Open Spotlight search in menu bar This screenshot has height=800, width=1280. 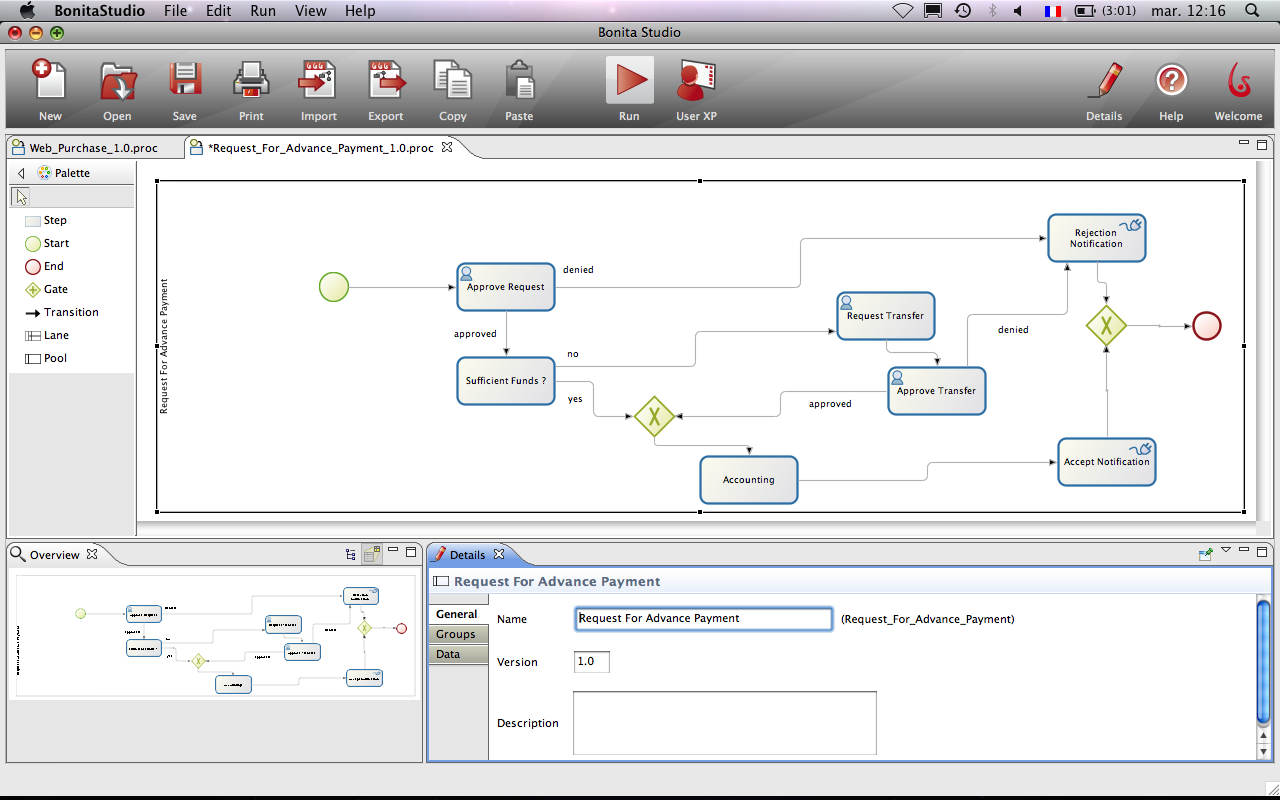tap(1252, 11)
